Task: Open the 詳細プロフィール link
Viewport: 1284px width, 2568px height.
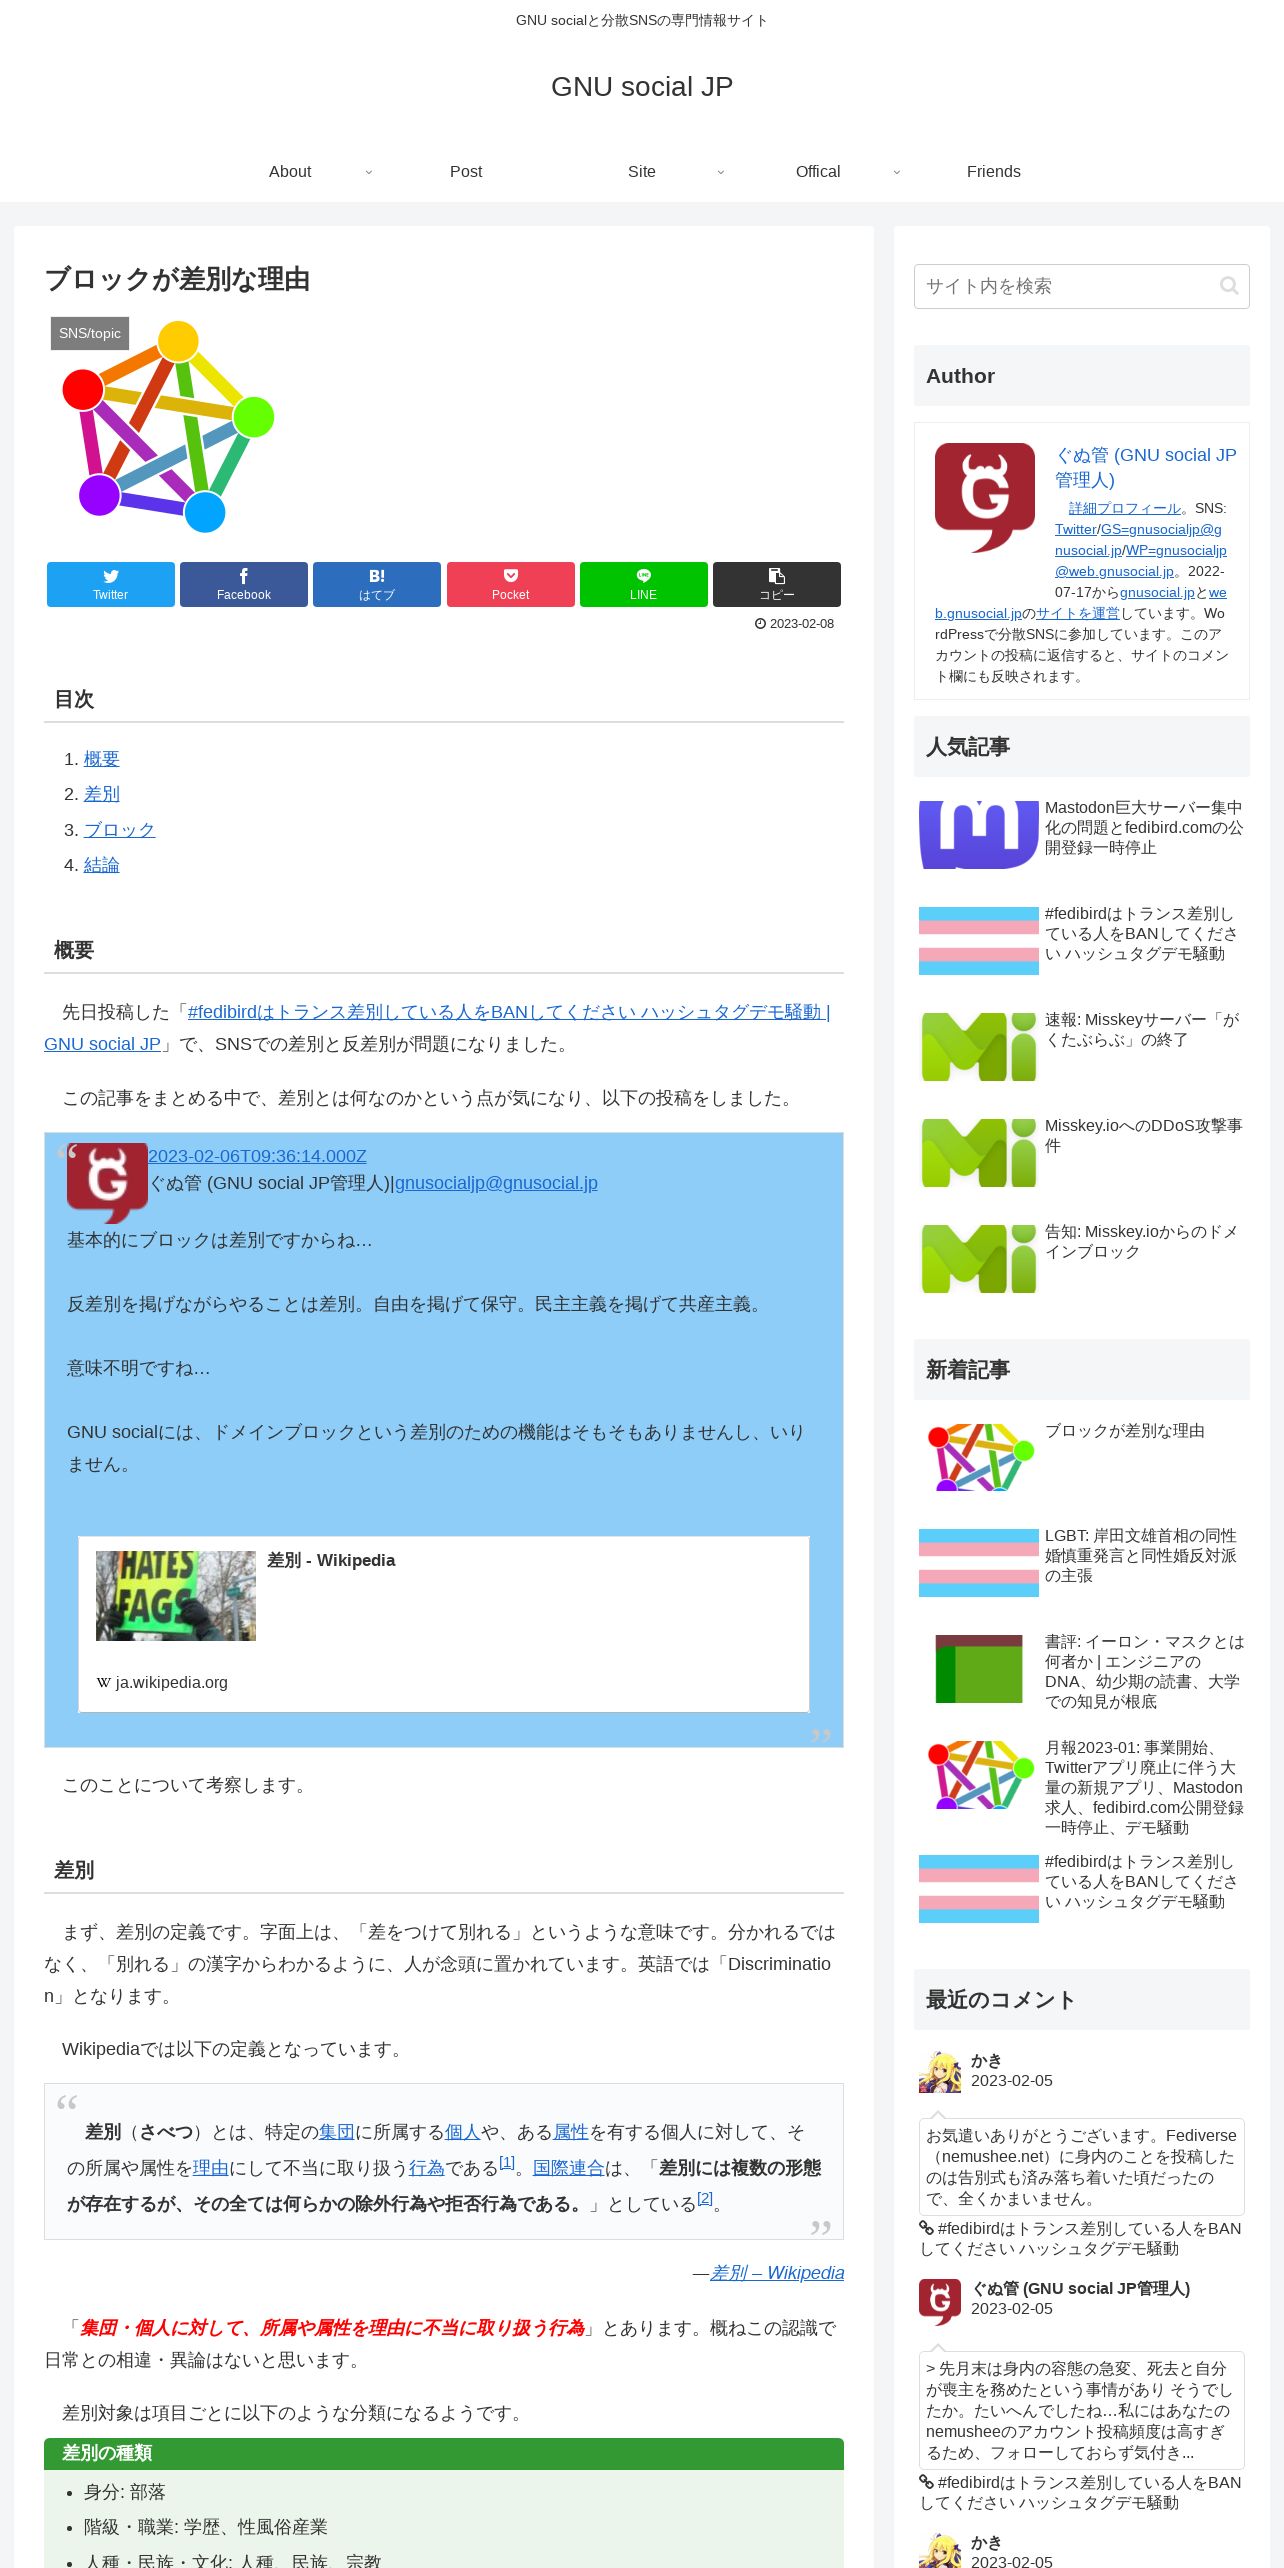Action: (x=1125, y=508)
